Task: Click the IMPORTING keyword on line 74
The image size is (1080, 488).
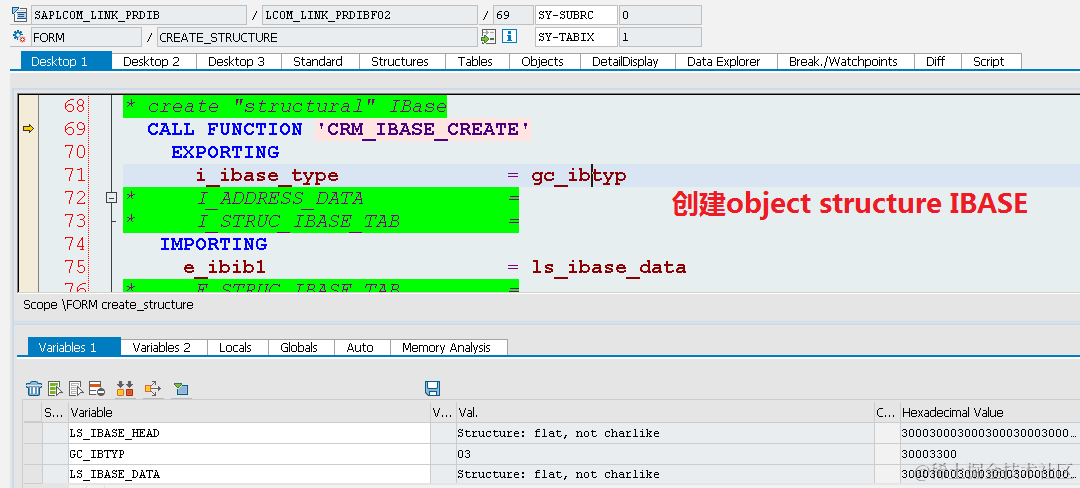Action: tap(214, 244)
